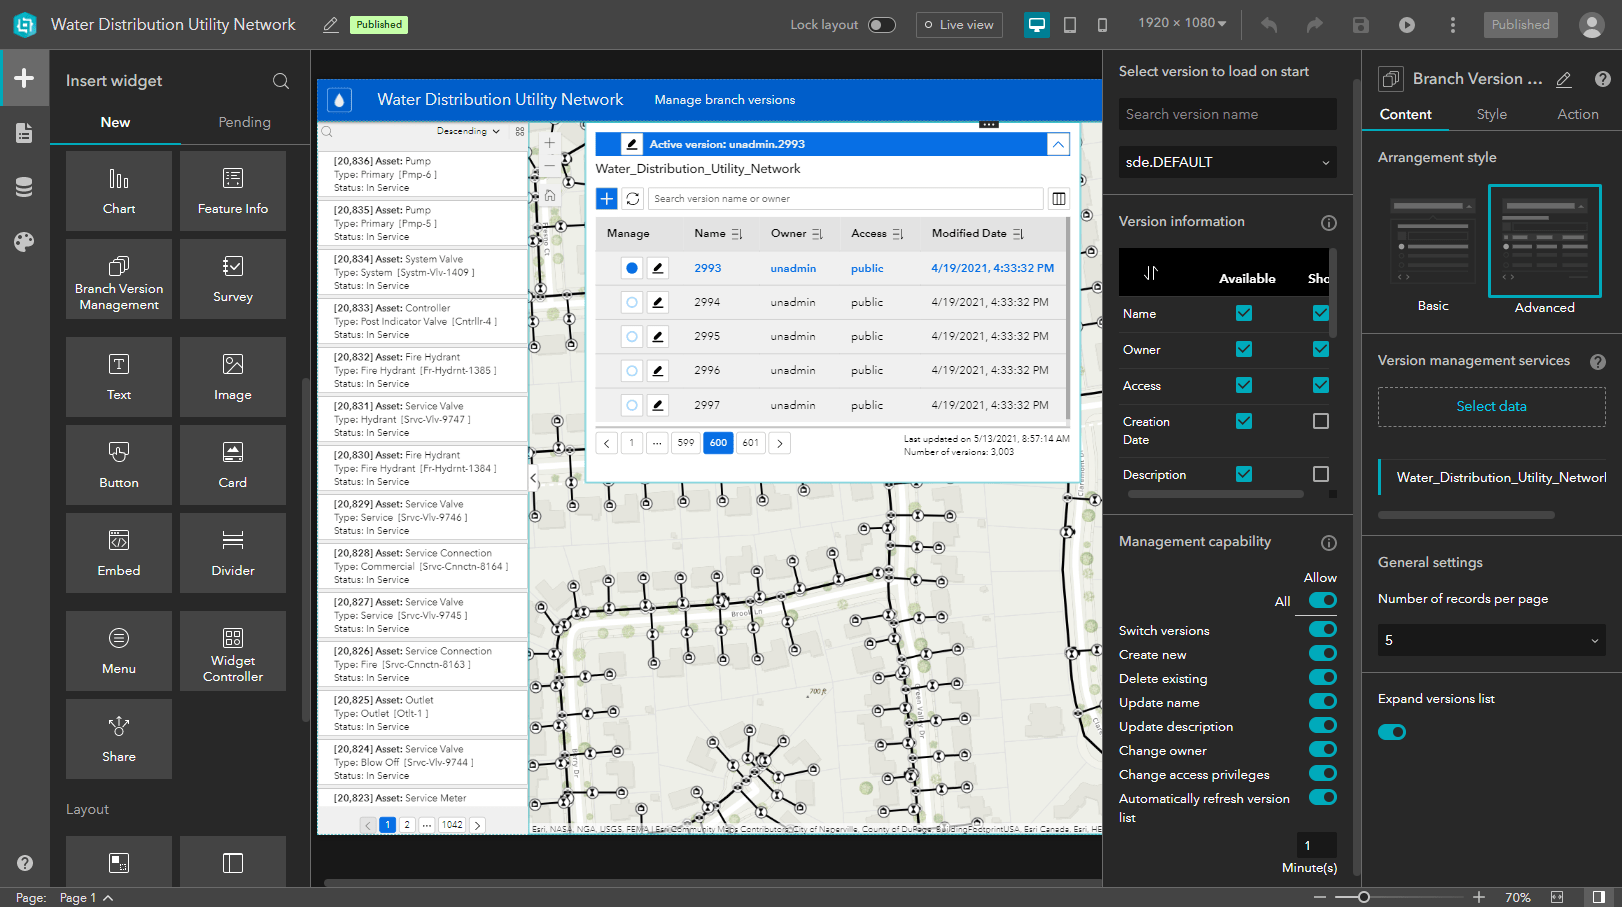Switch to the Style tab

click(x=1491, y=114)
